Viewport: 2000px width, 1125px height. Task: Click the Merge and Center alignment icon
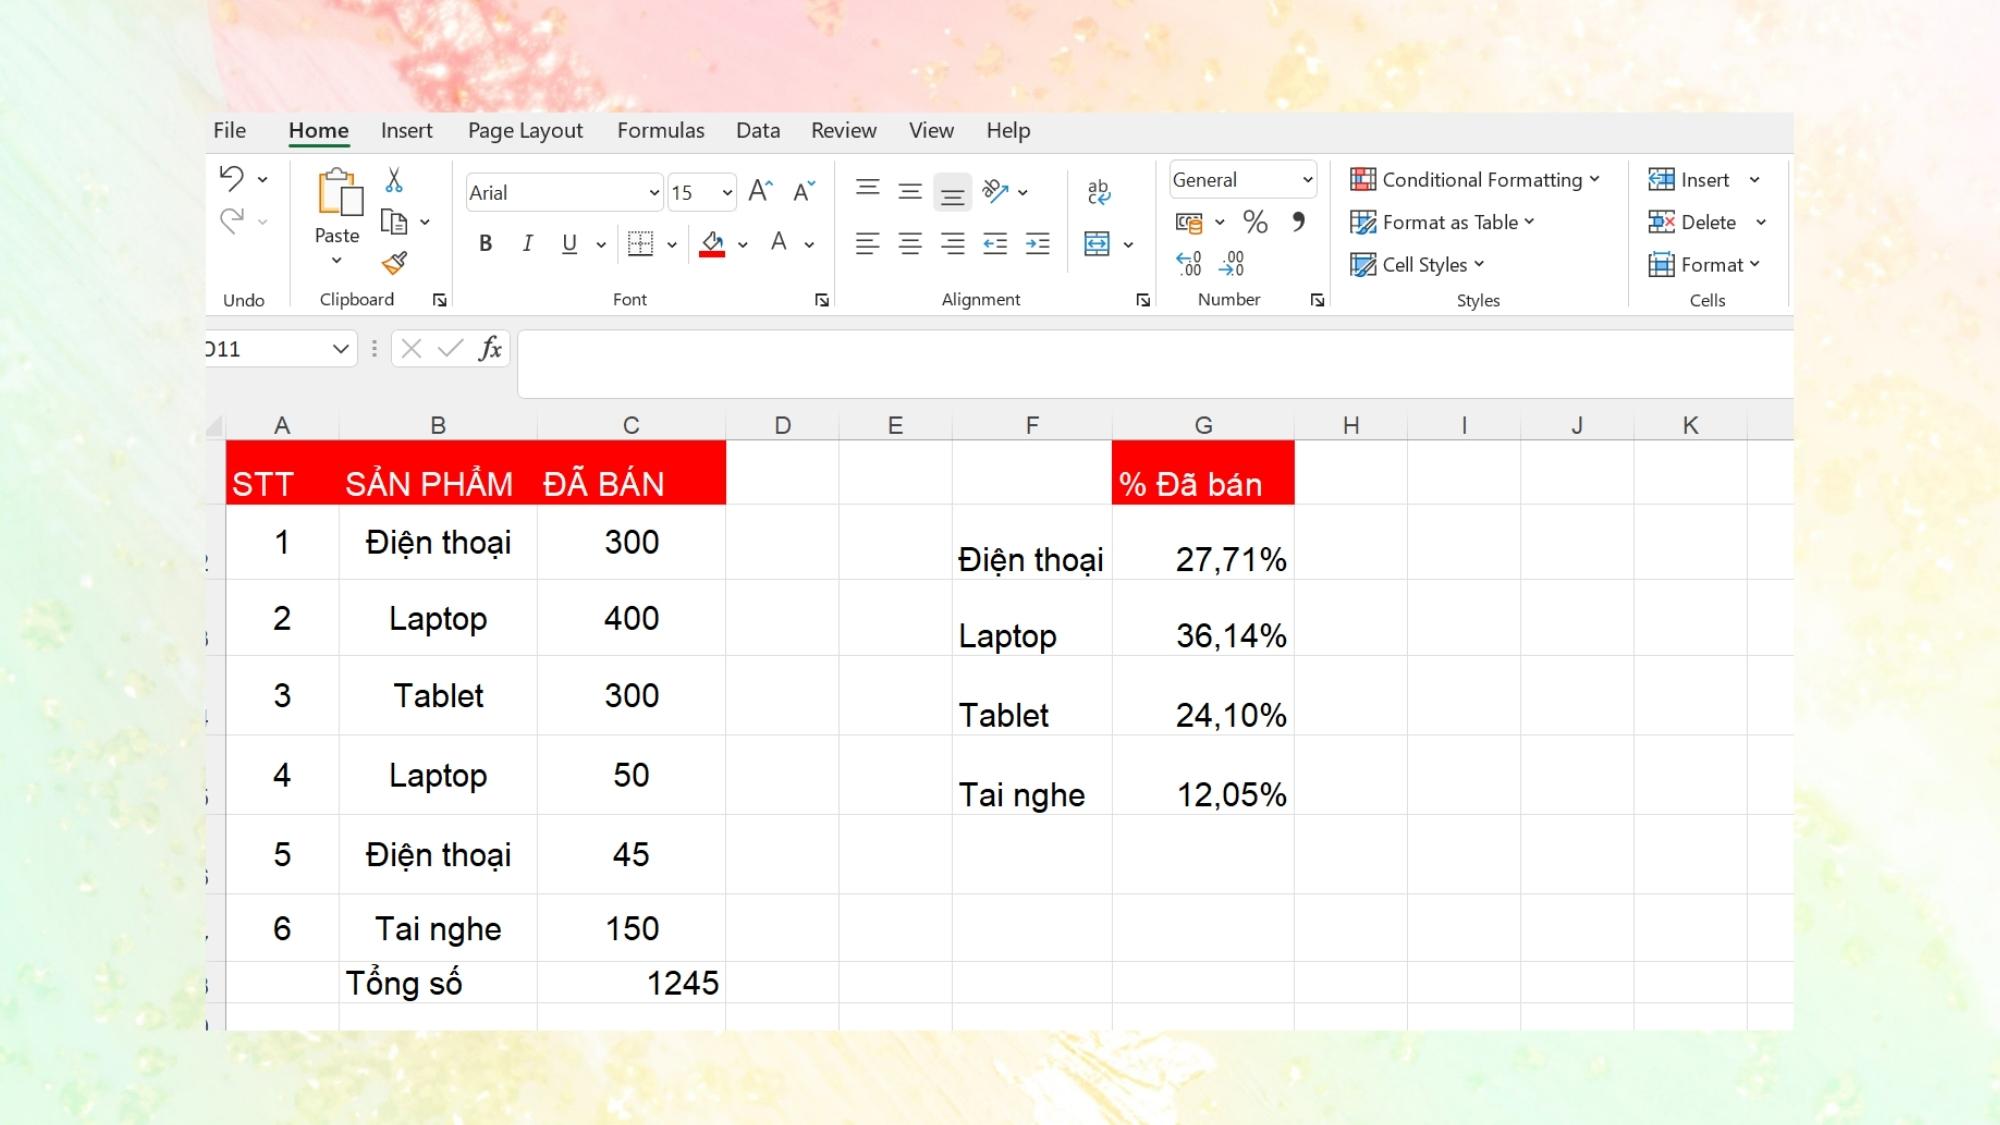(1098, 243)
